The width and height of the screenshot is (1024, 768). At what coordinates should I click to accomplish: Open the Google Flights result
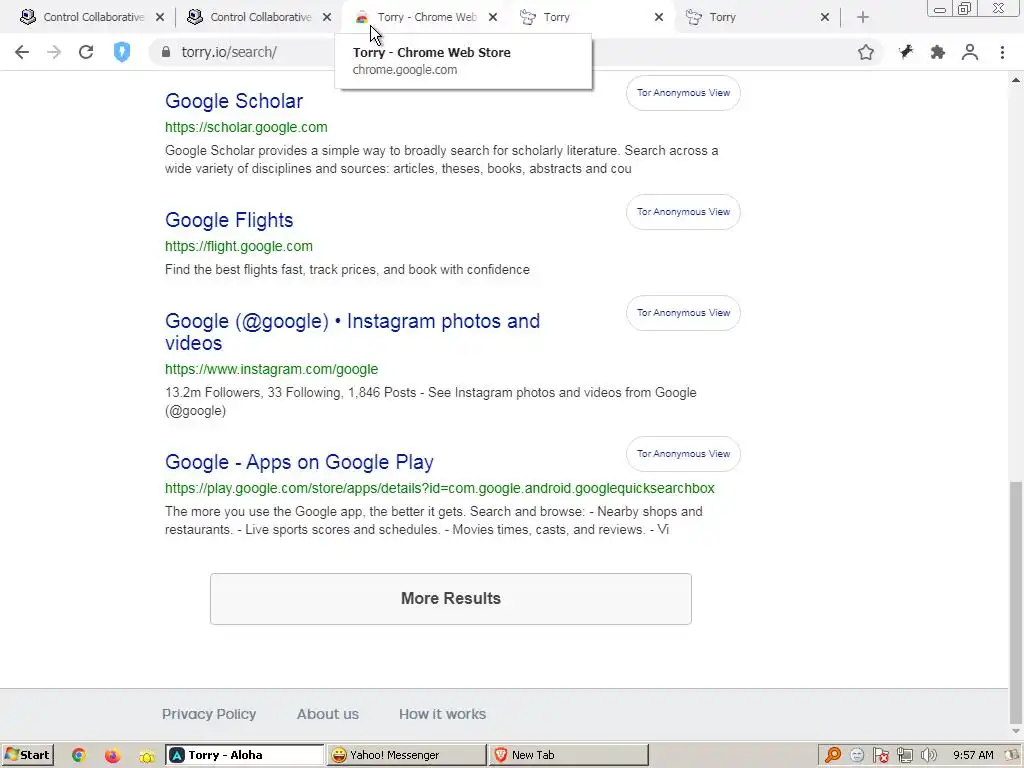(229, 220)
